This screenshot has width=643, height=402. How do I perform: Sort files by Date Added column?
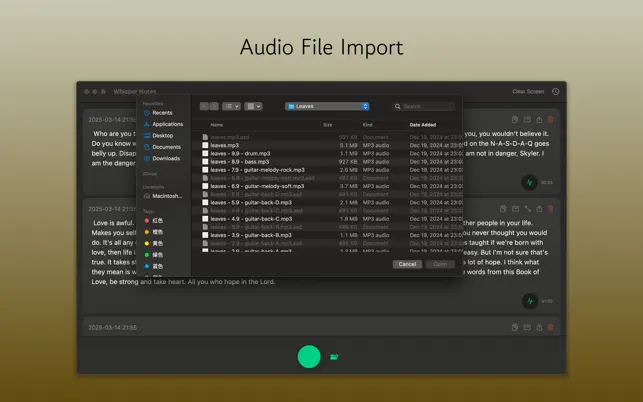click(x=423, y=125)
